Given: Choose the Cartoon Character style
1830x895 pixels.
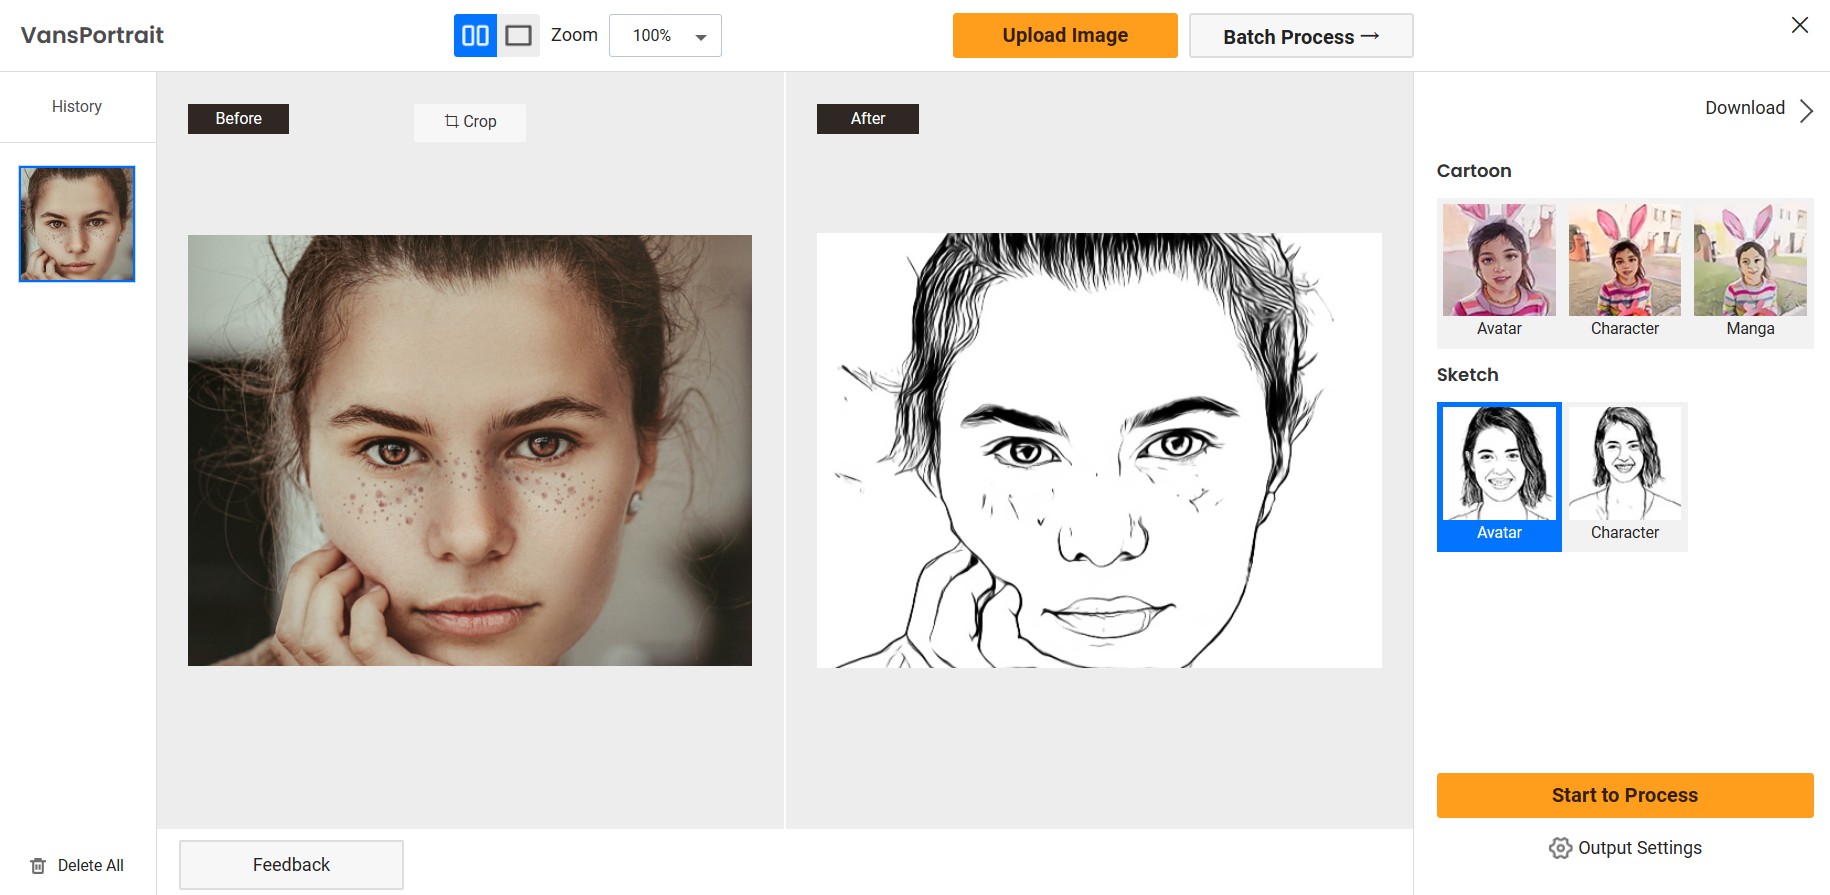Looking at the screenshot, I should tap(1625, 272).
